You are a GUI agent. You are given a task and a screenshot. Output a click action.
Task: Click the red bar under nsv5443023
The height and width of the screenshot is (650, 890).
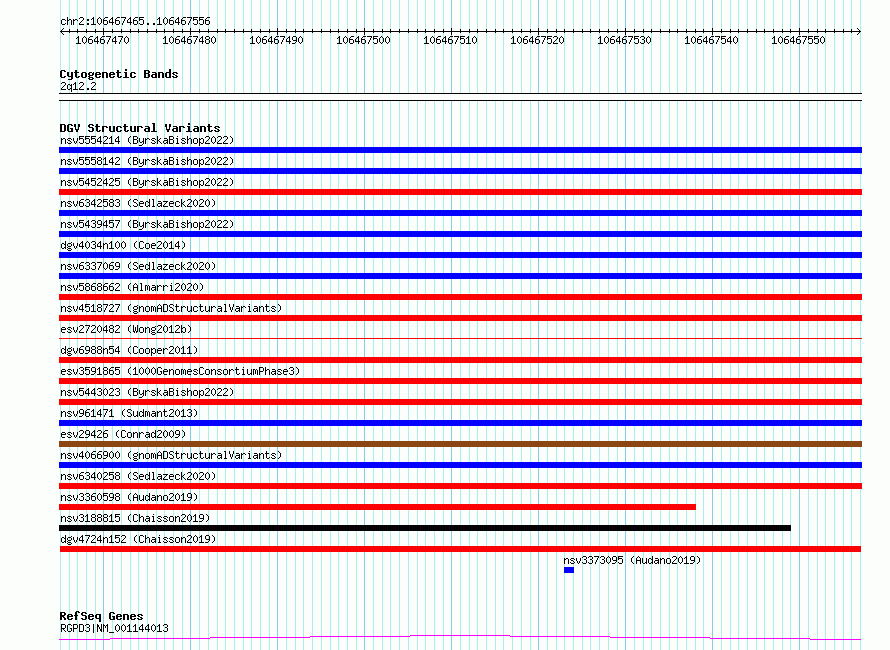(x=460, y=402)
